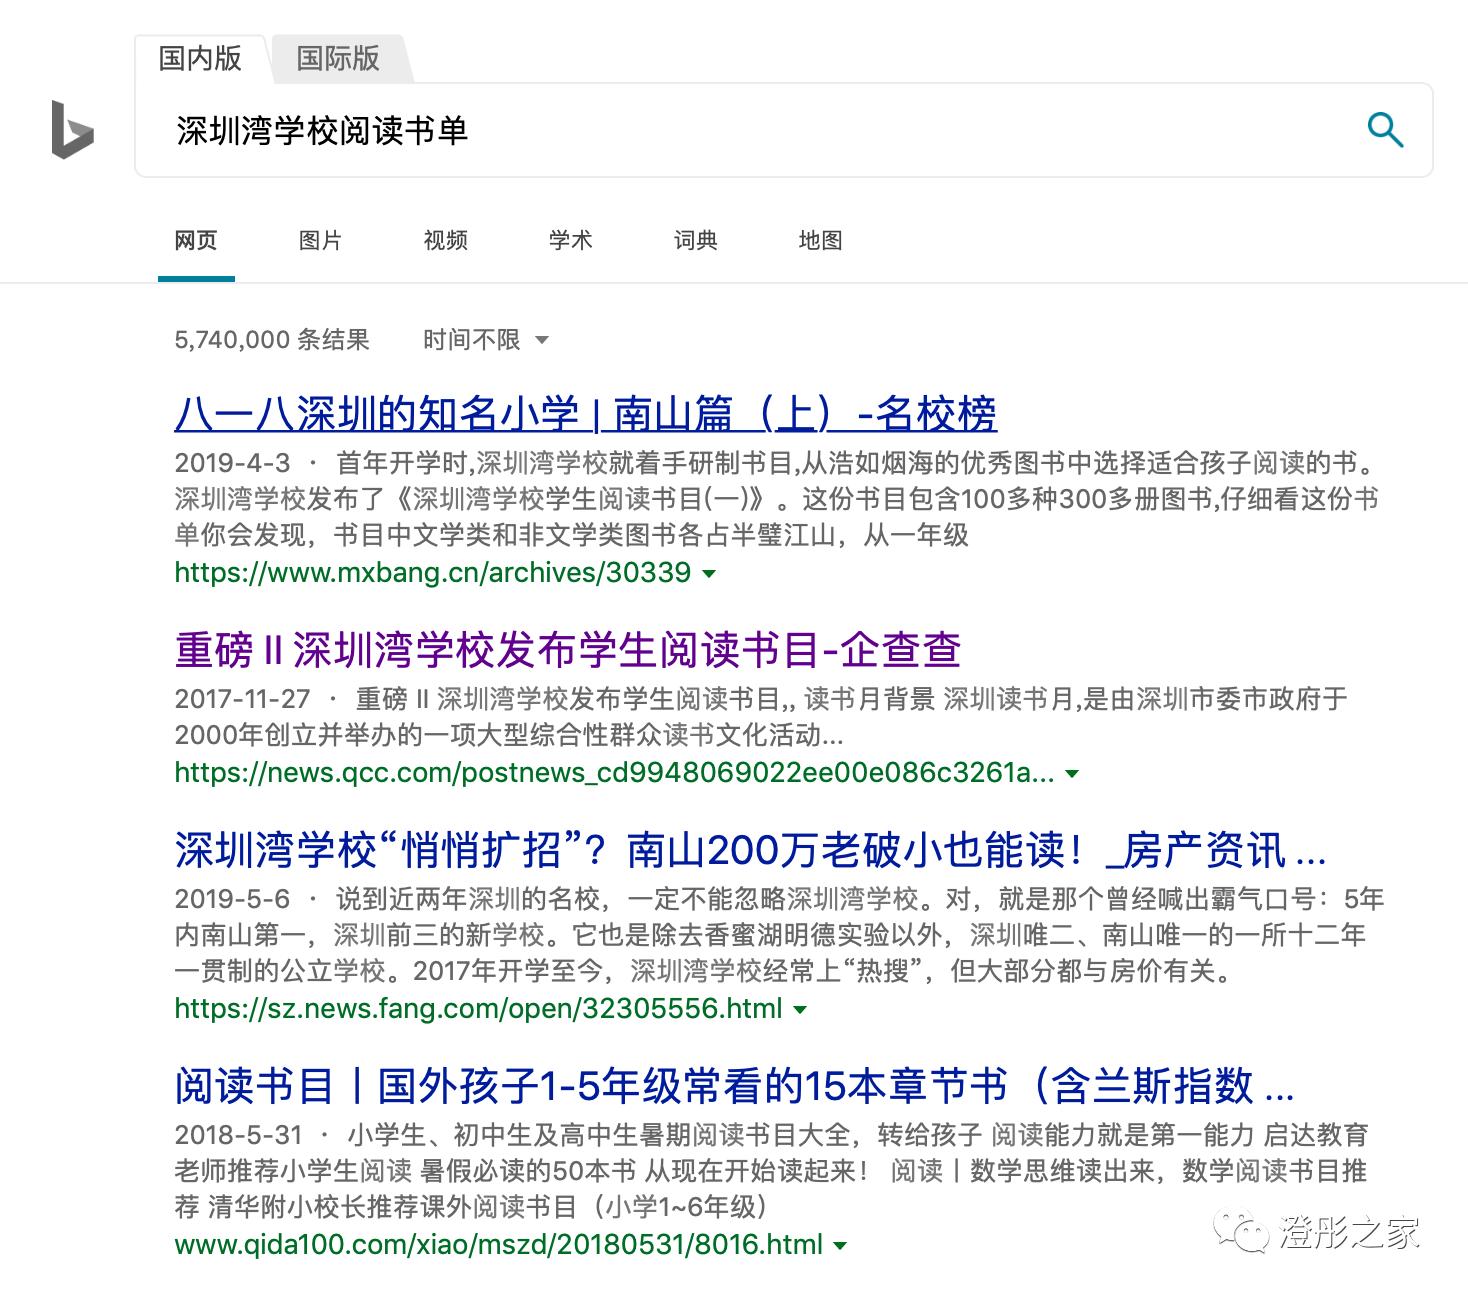Click inside the search input field

pos(600,130)
